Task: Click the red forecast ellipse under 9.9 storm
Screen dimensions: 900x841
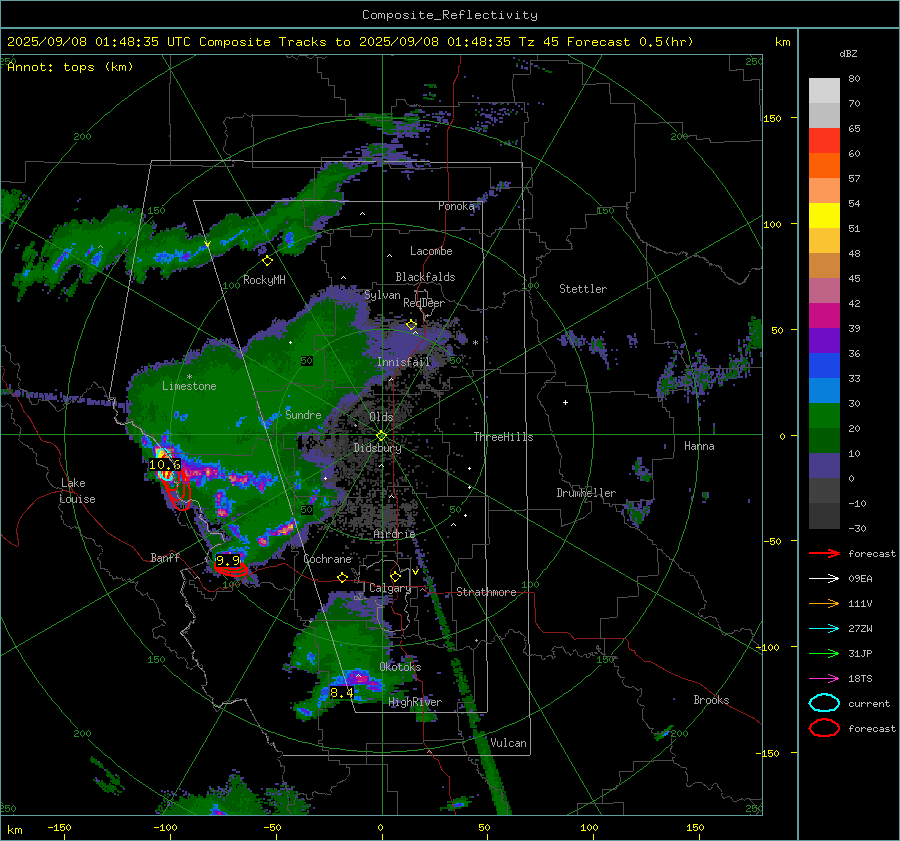Action: click(x=231, y=569)
